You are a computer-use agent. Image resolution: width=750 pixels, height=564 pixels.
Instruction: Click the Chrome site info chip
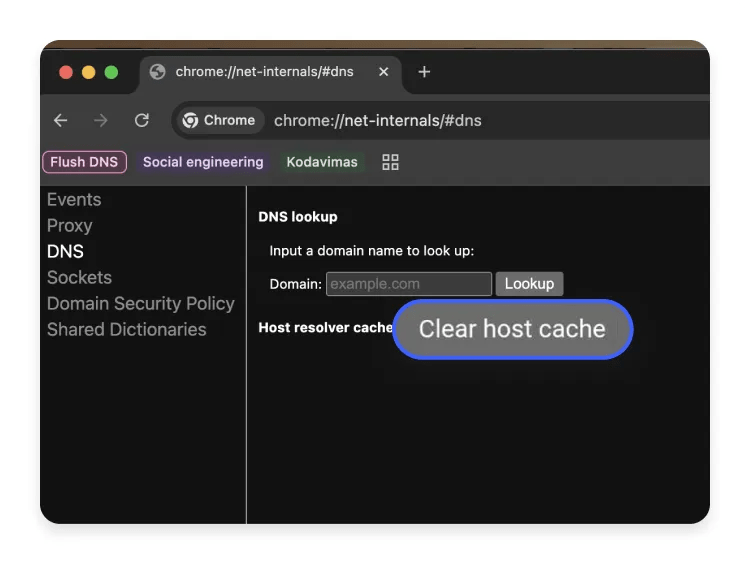(x=219, y=120)
